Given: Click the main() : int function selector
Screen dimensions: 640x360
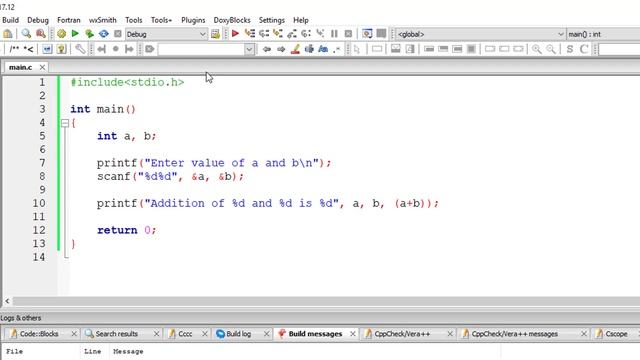Looking at the screenshot, I should click(x=603, y=34).
